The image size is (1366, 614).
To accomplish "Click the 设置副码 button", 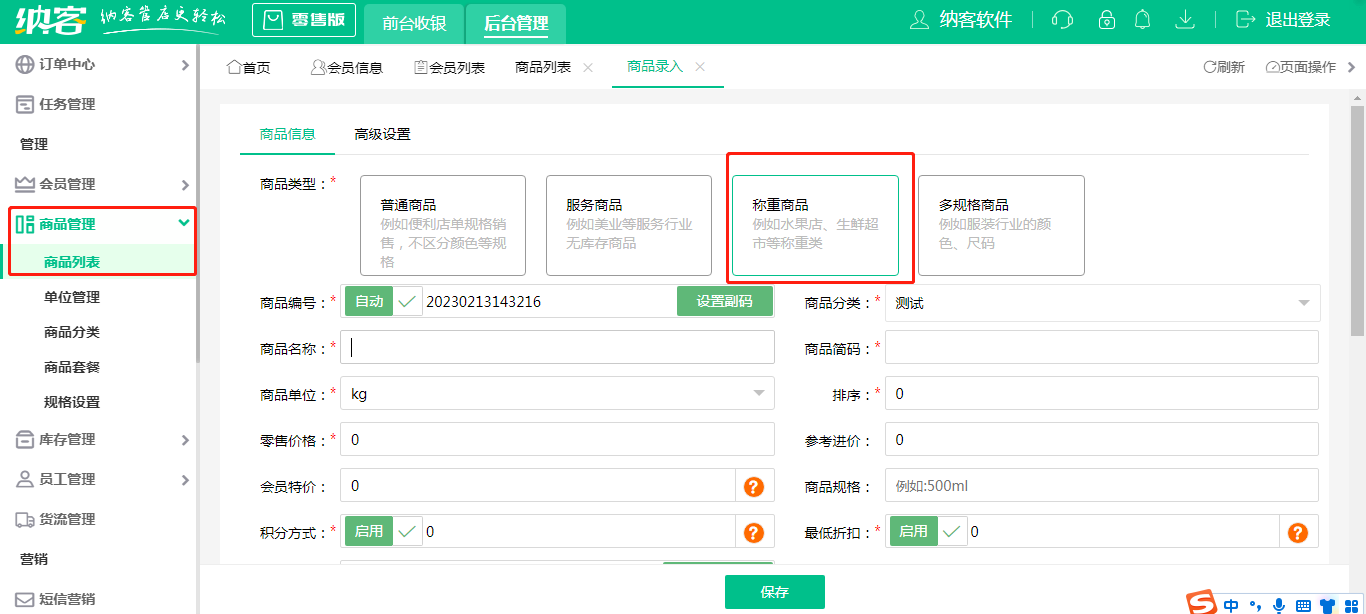I will pos(724,300).
